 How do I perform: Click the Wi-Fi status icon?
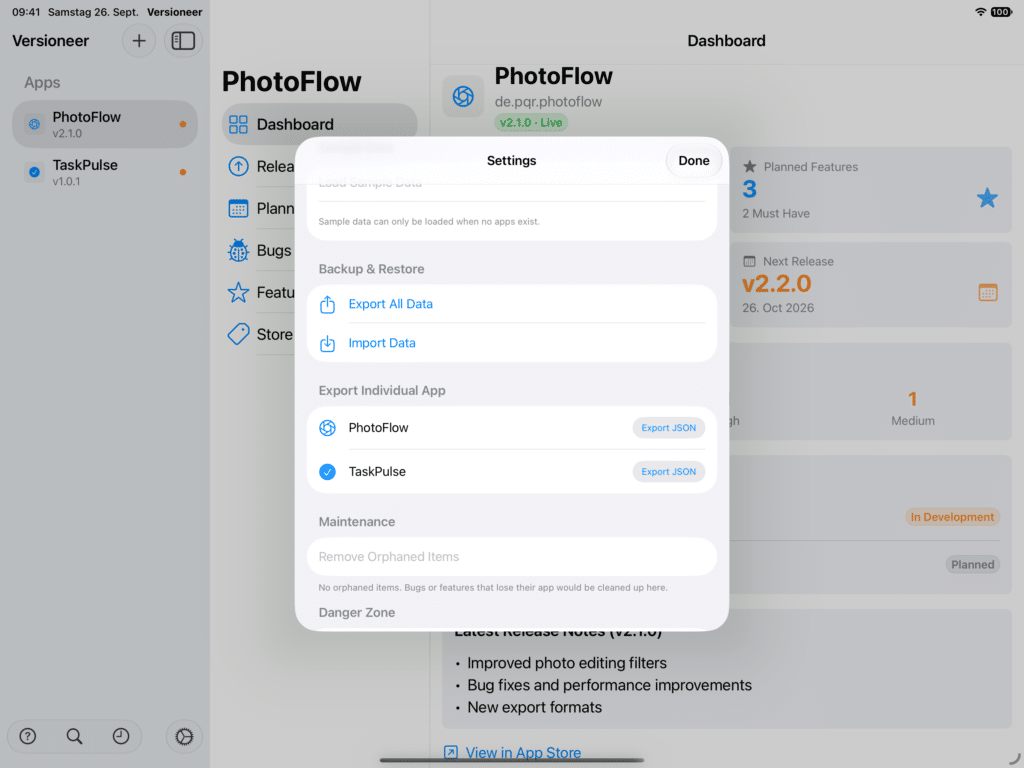tap(980, 12)
